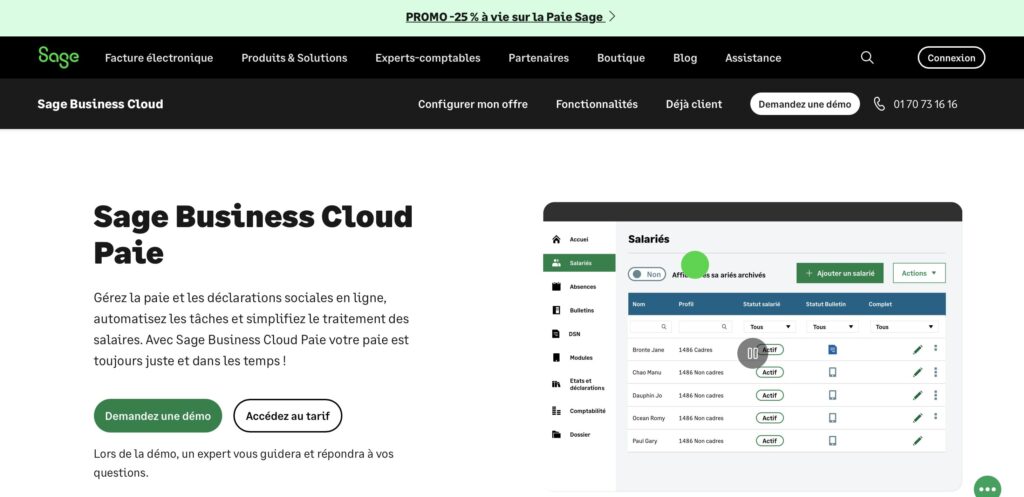Viewport: 1024px width, 497px height.
Task: Click the 'Statut Bulletin' column header
Action: pos(825,304)
